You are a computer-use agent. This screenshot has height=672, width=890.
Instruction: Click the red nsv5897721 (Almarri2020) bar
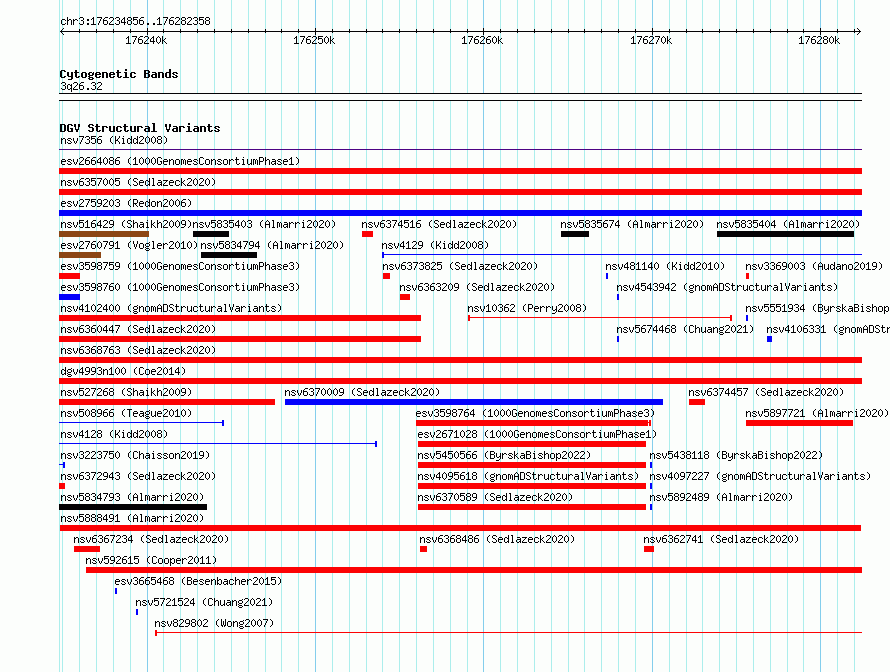[x=799, y=423]
